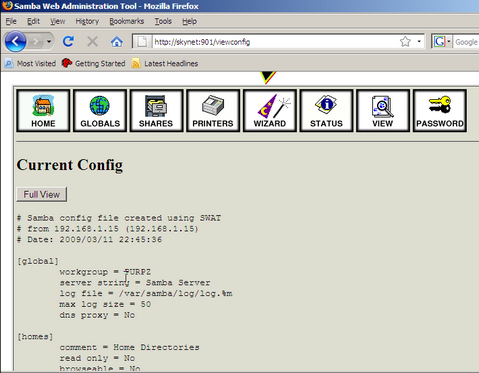Go forward with the Forward arrow button
The height and width of the screenshot is (373, 479).
[x=35, y=42]
